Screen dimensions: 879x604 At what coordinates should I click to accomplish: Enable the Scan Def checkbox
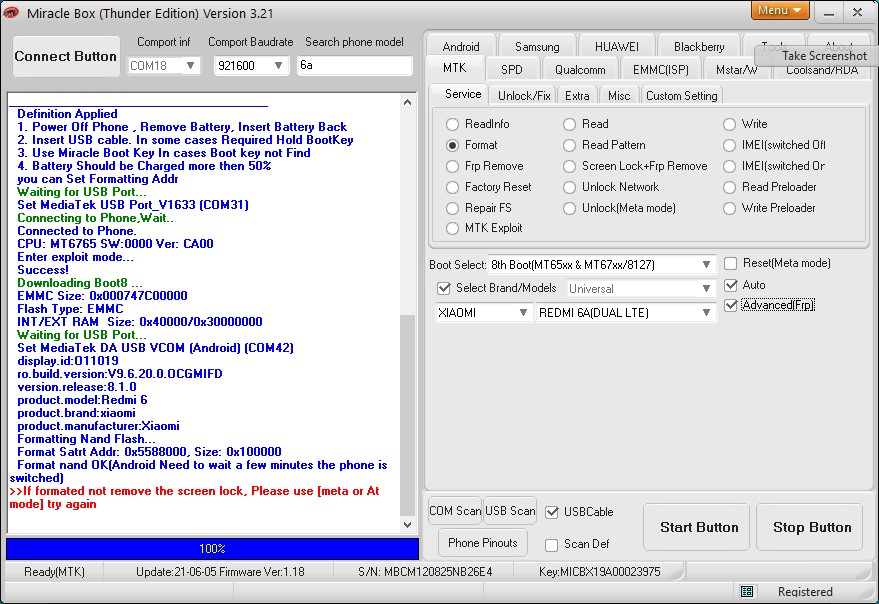pos(552,545)
